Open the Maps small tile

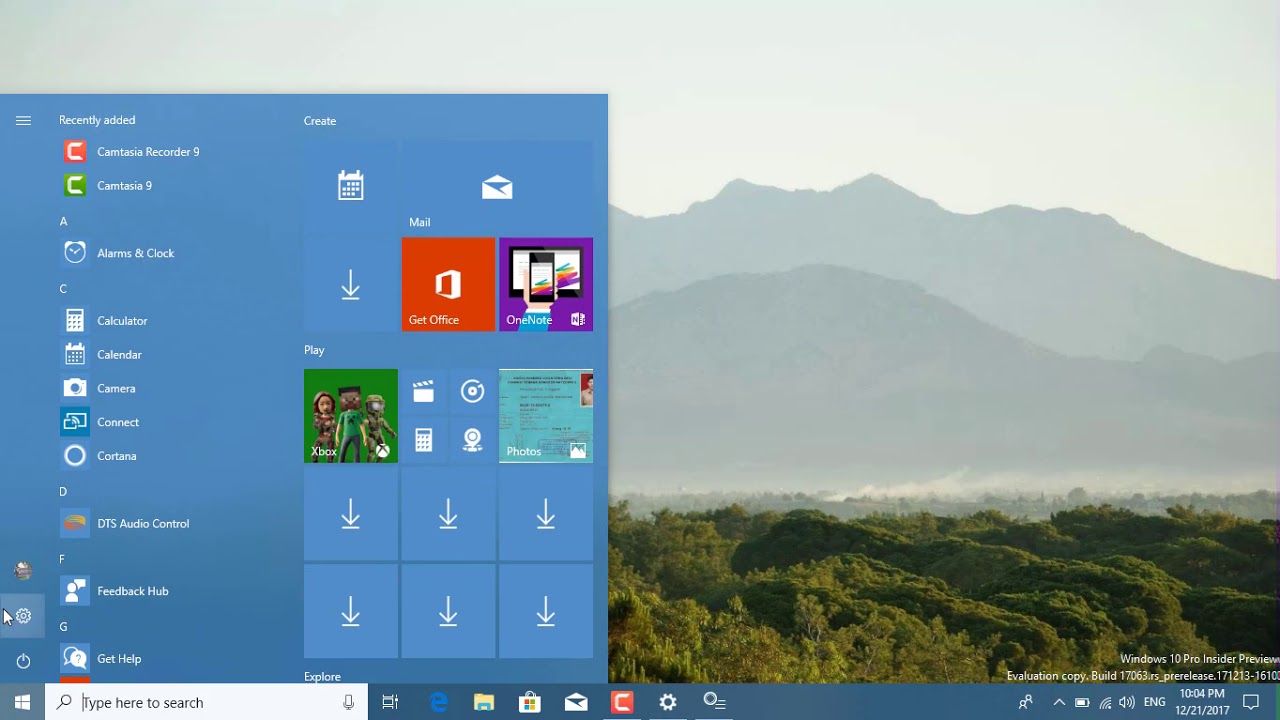(473, 440)
